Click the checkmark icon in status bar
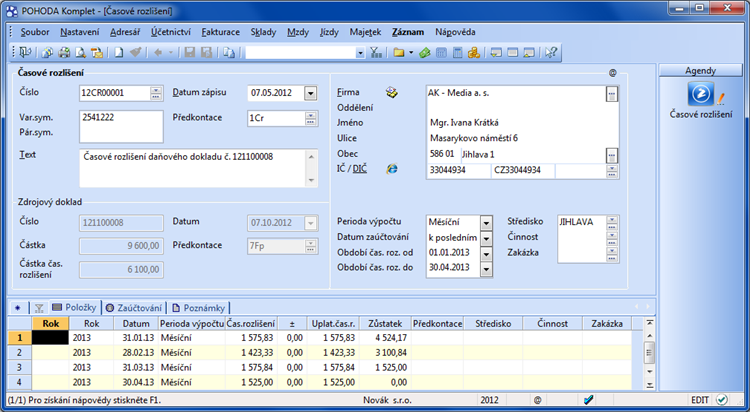Screen dimensions: 750x412 pyautogui.click(x=589, y=400)
